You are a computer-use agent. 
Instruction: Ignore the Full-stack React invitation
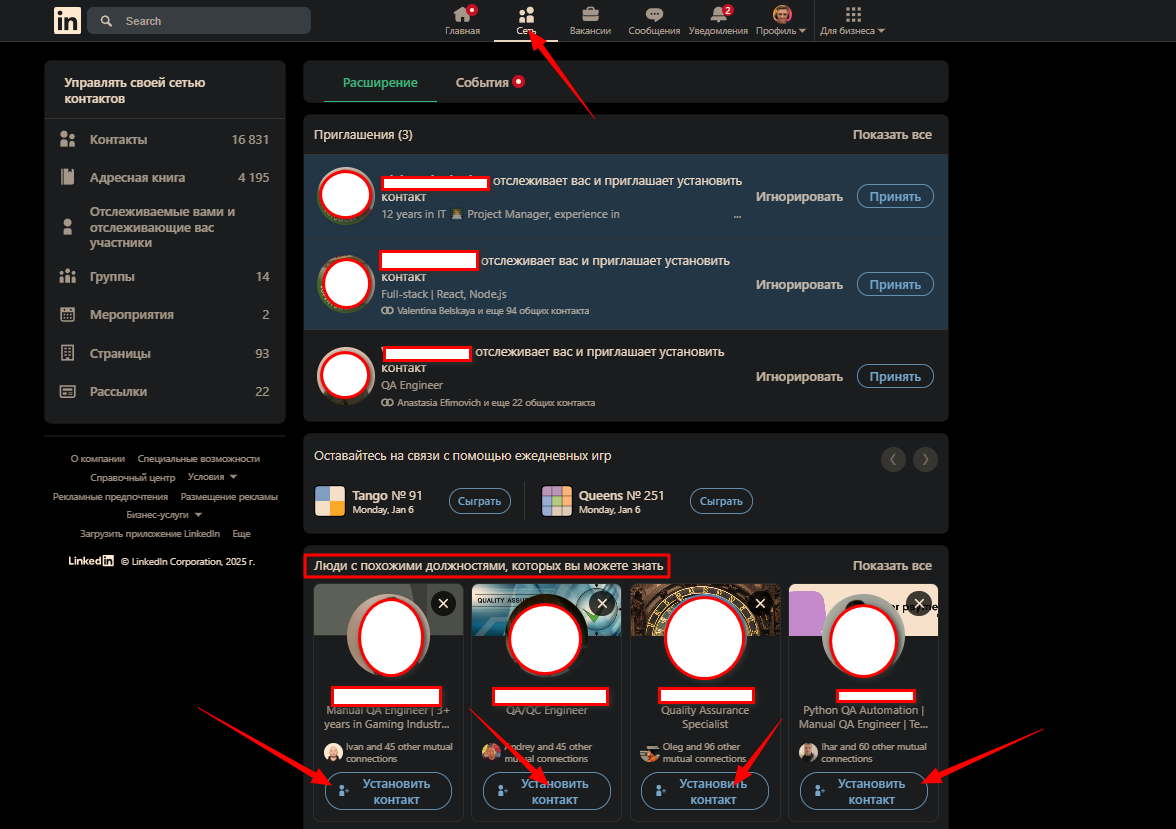click(799, 284)
